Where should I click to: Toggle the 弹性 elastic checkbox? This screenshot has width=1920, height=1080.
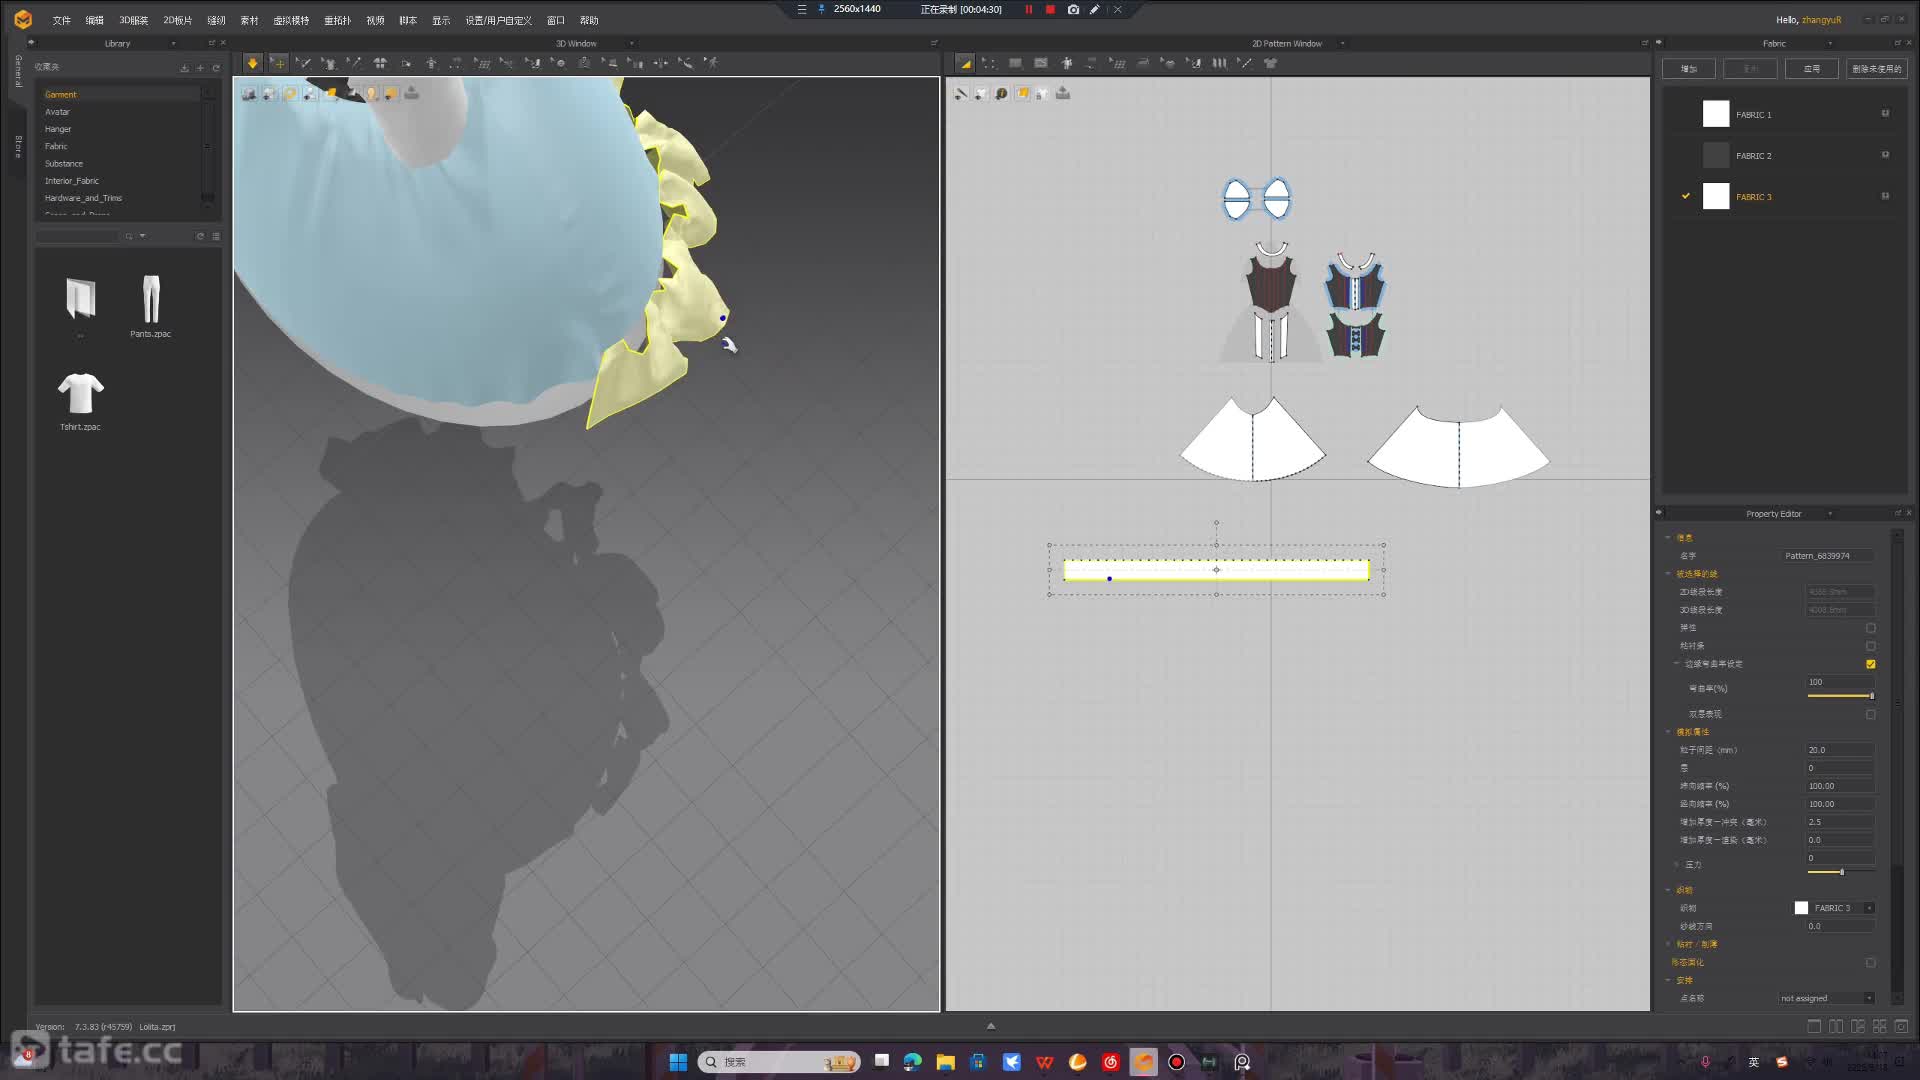click(1871, 628)
